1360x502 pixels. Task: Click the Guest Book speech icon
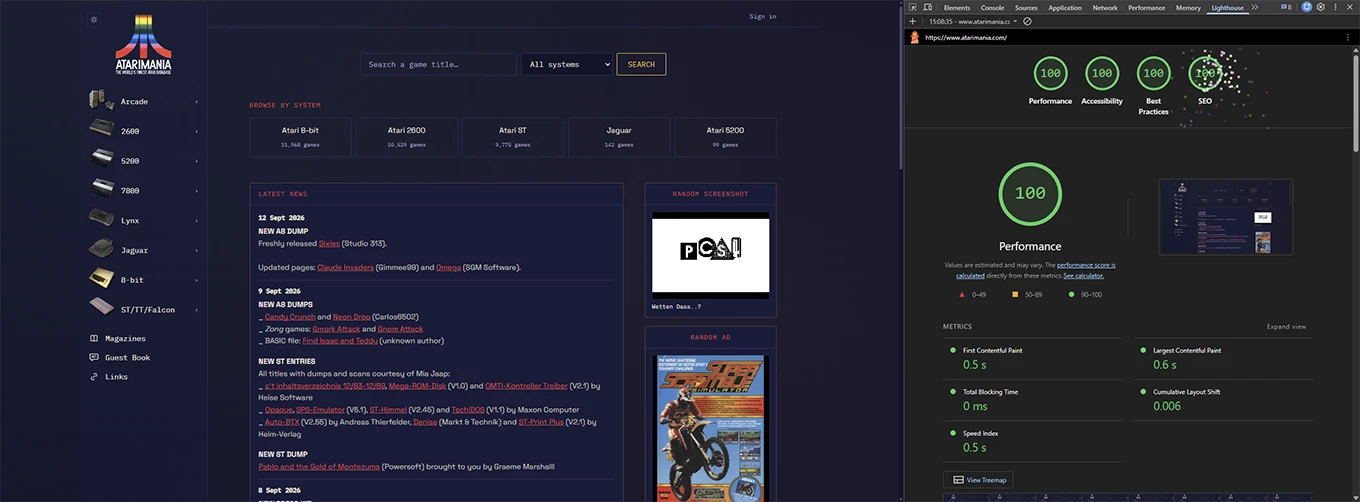click(x=94, y=357)
